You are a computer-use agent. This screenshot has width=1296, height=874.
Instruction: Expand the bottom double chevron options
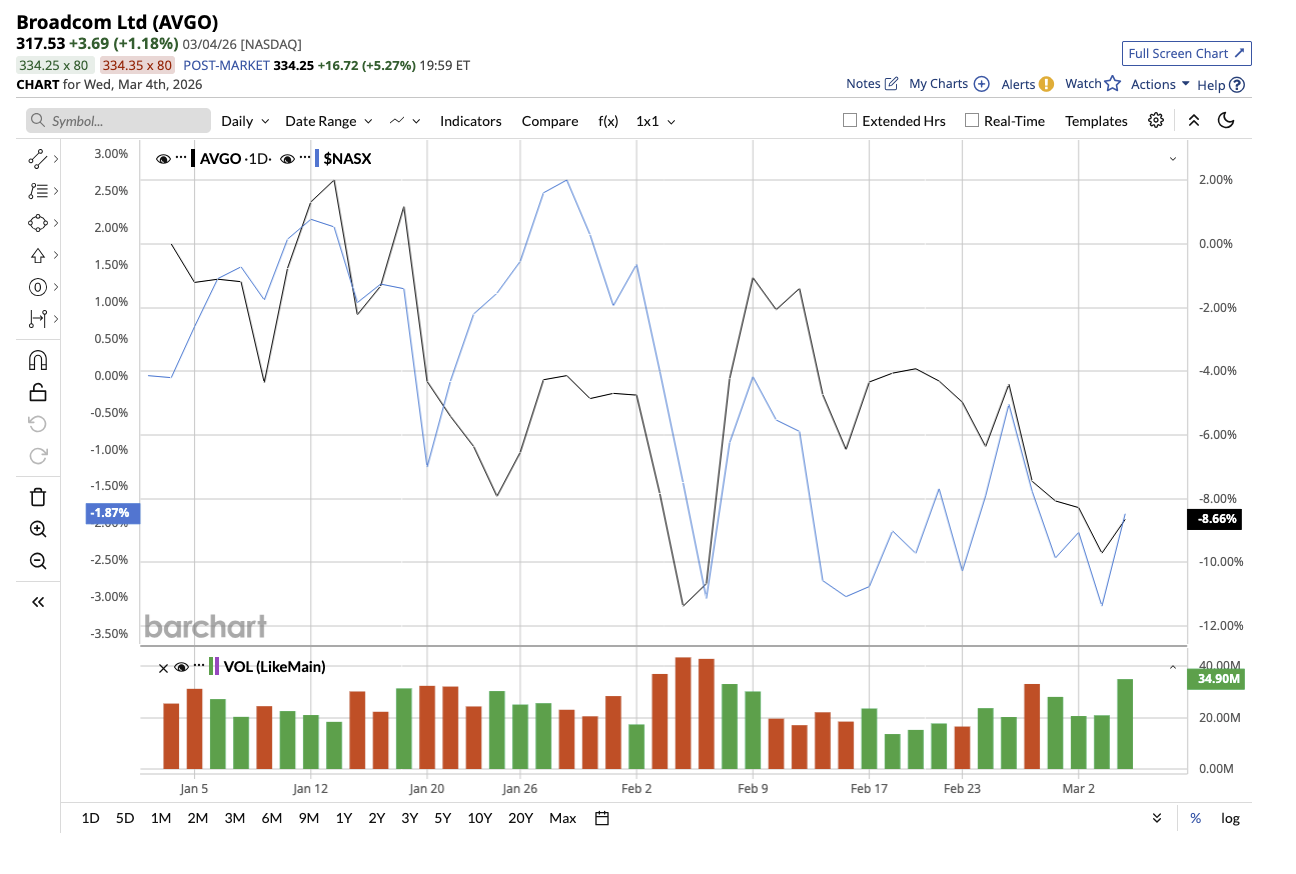point(1157,818)
